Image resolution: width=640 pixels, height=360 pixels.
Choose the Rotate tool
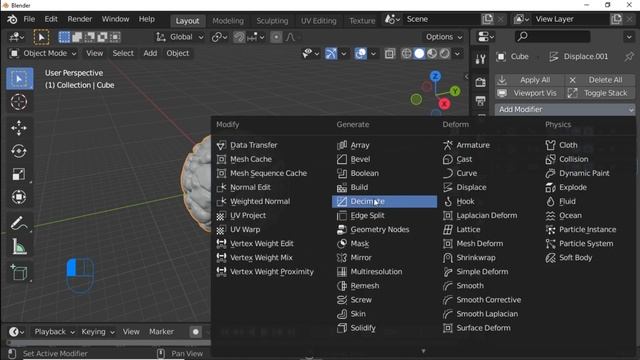coord(19,151)
